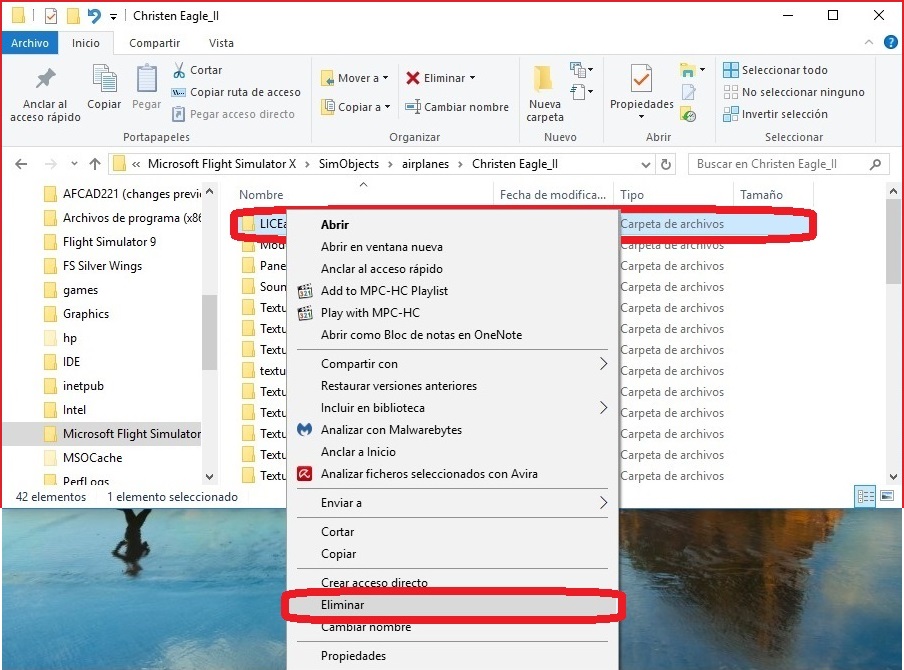Screen dimensions: 904x670
Task: Click the forward navigation arrow
Action: pos(51,164)
